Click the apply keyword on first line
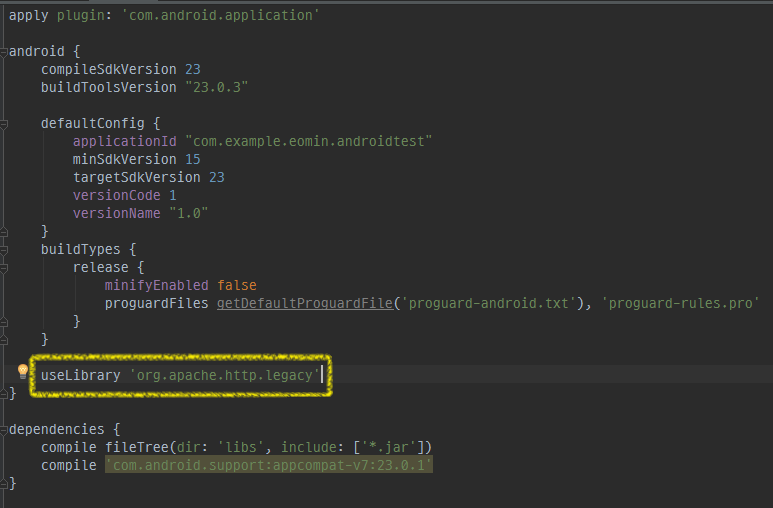 coord(29,15)
